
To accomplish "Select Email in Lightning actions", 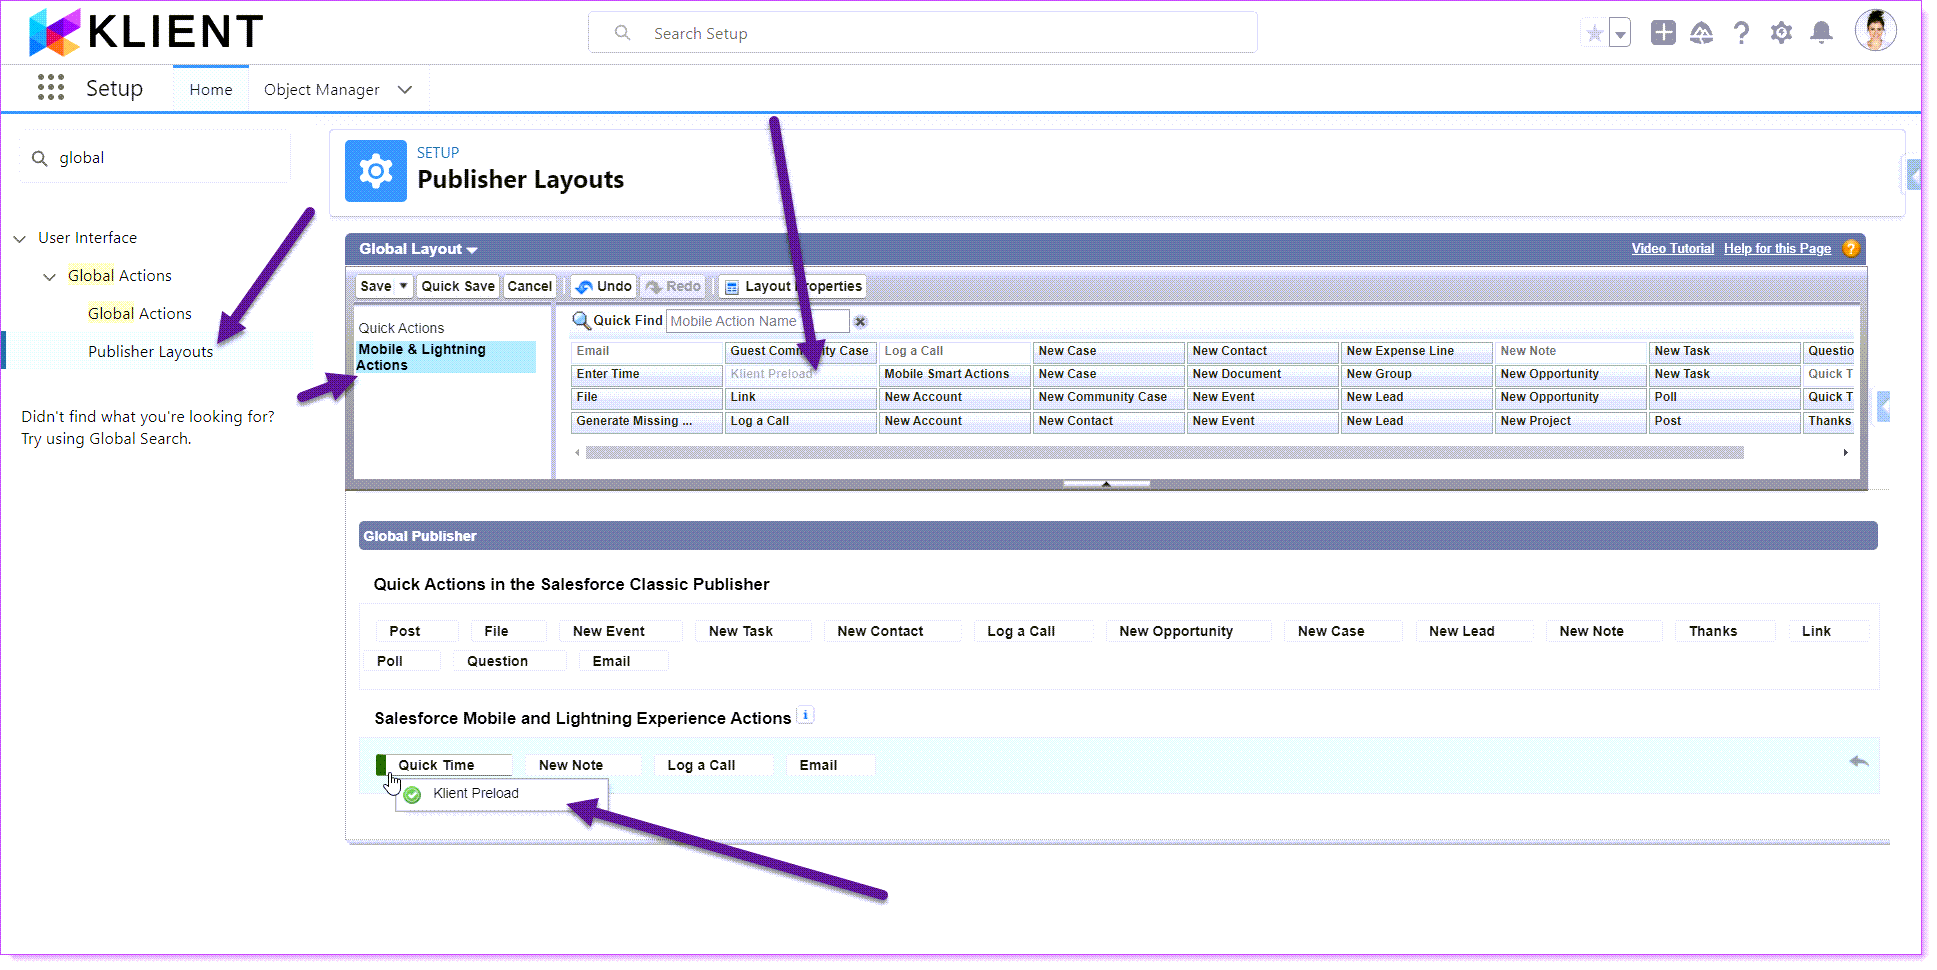I will click(x=830, y=766).
